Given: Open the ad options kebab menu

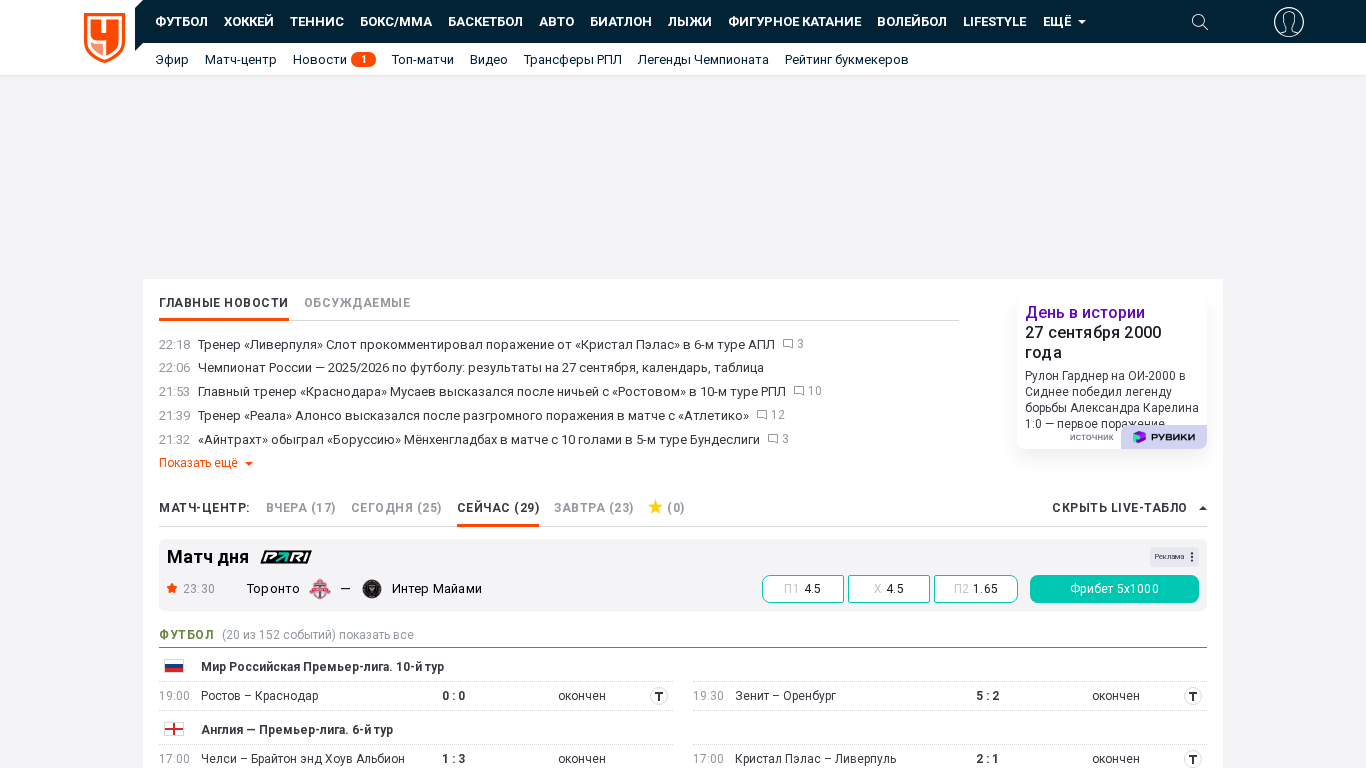Looking at the screenshot, I should click(x=1192, y=557).
